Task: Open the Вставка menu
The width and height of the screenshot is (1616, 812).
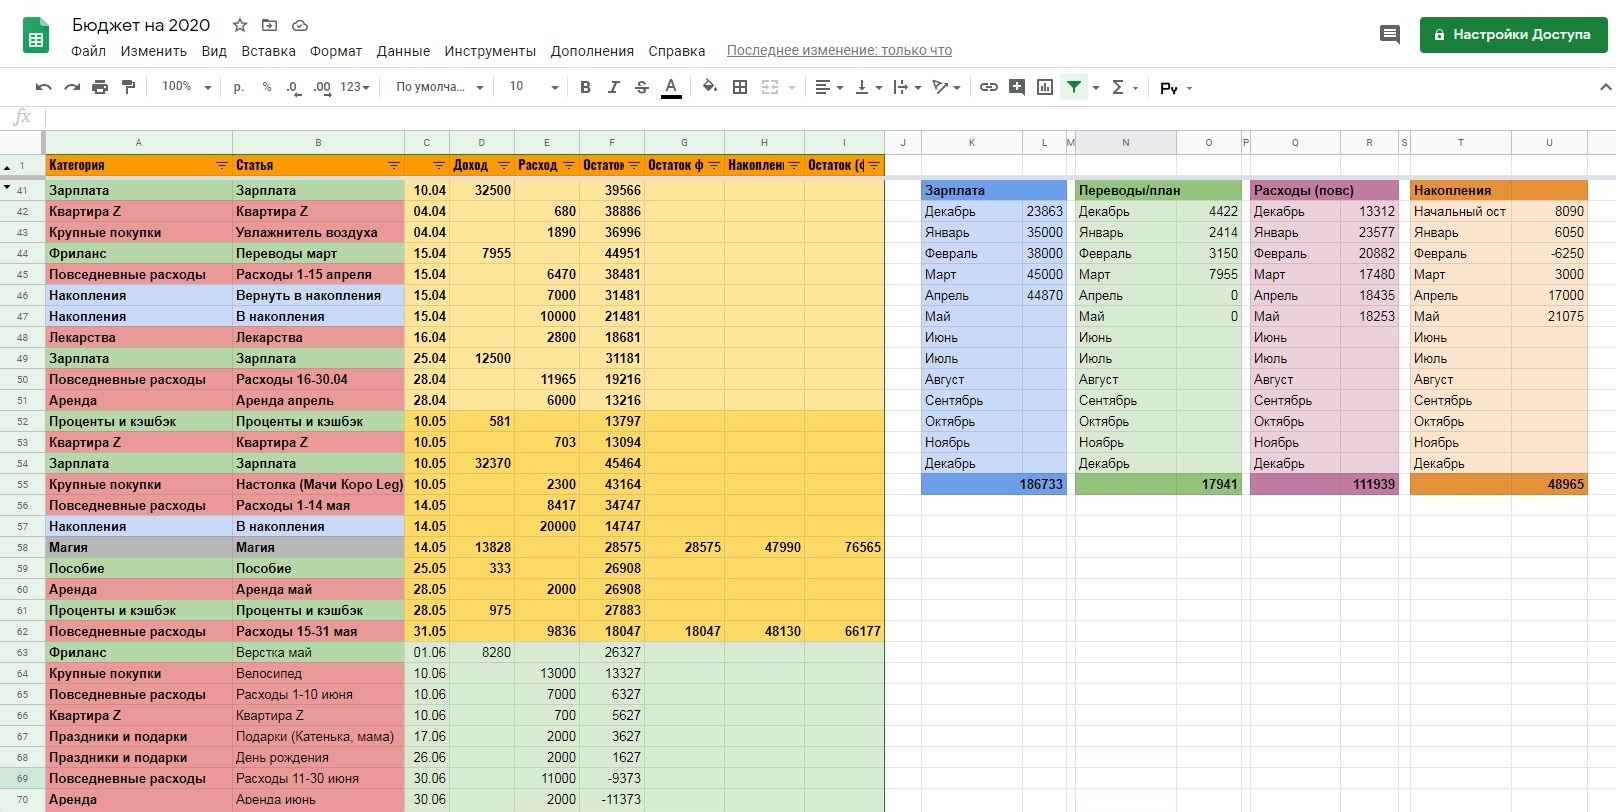Action: click(x=268, y=51)
